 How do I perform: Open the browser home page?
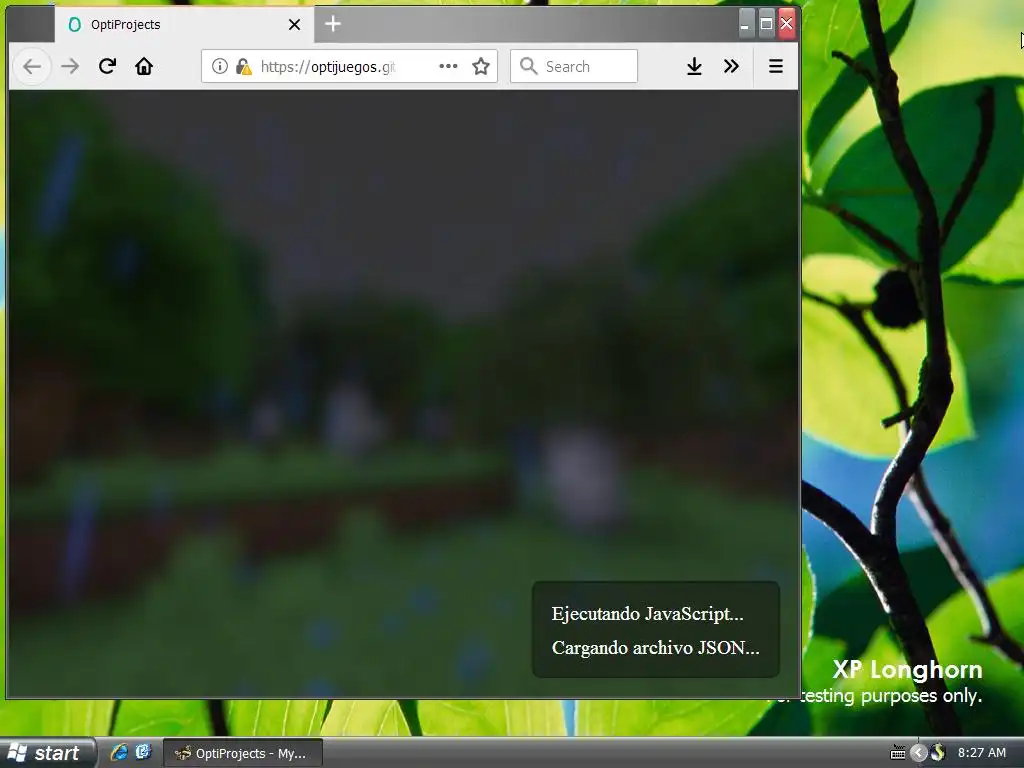pyautogui.click(x=144, y=66)
